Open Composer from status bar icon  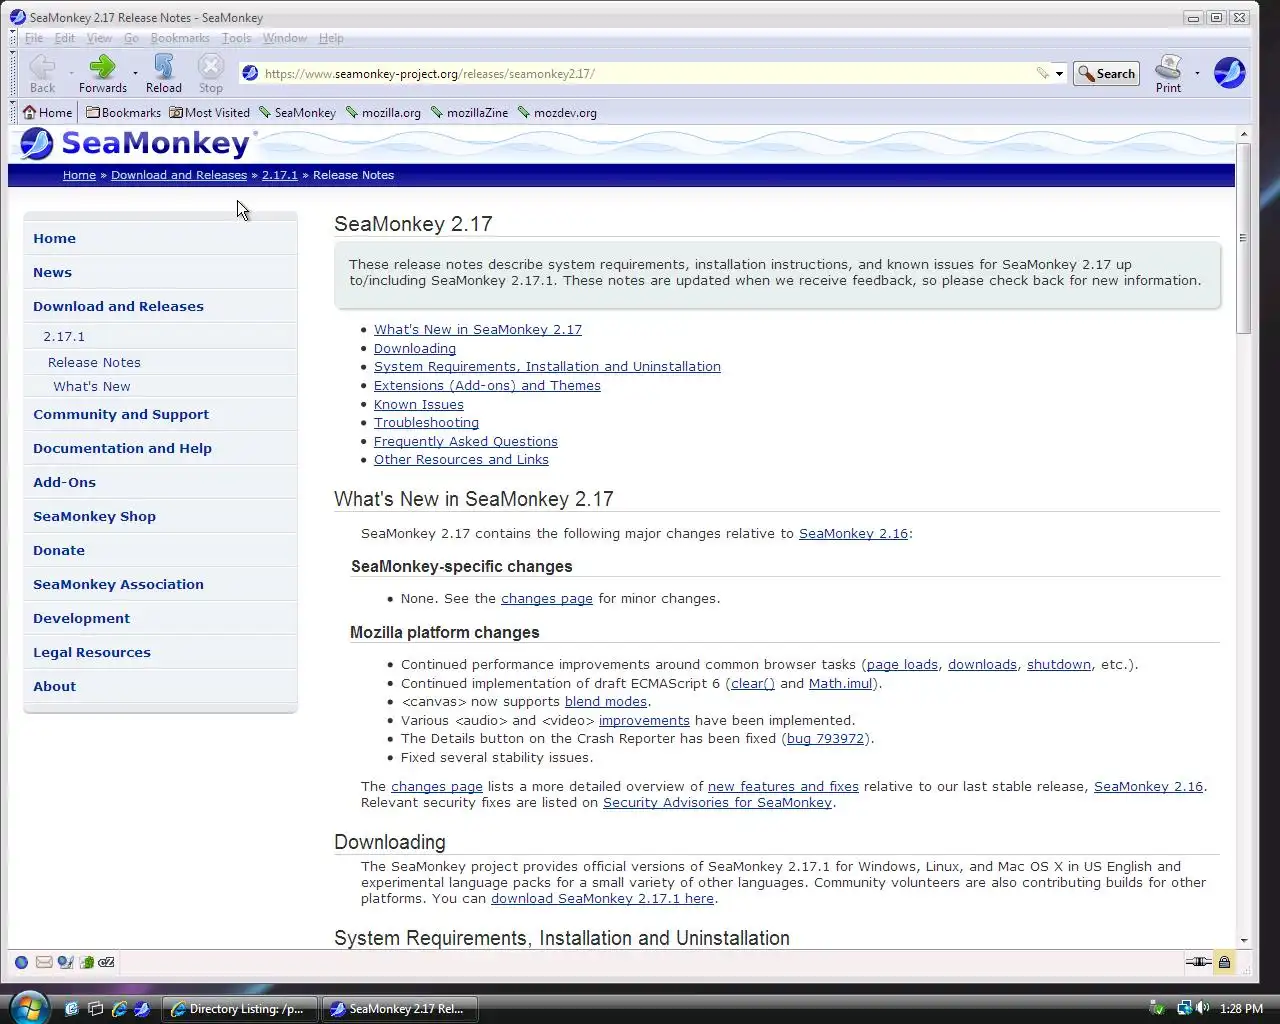point(65,962)
